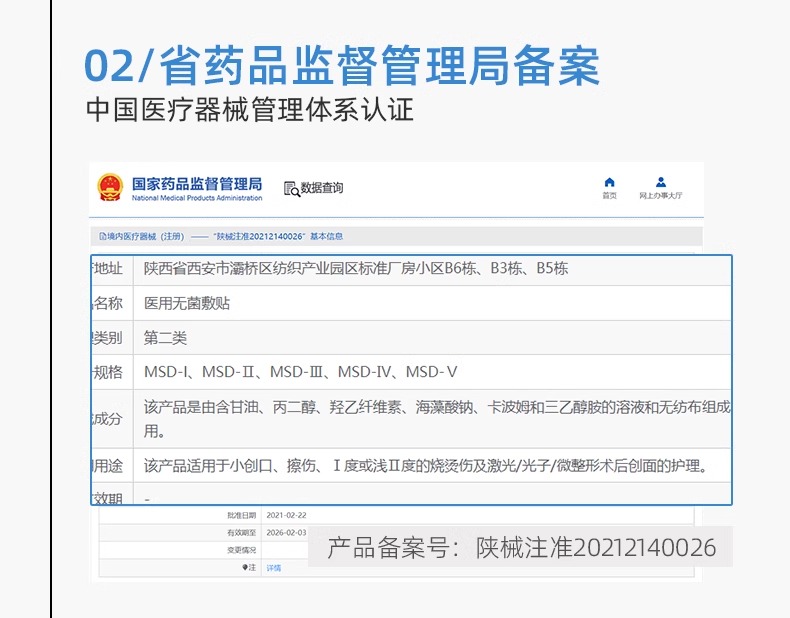
Task: Click the bullet marker beside 注
Action: (x=244, y=567)
